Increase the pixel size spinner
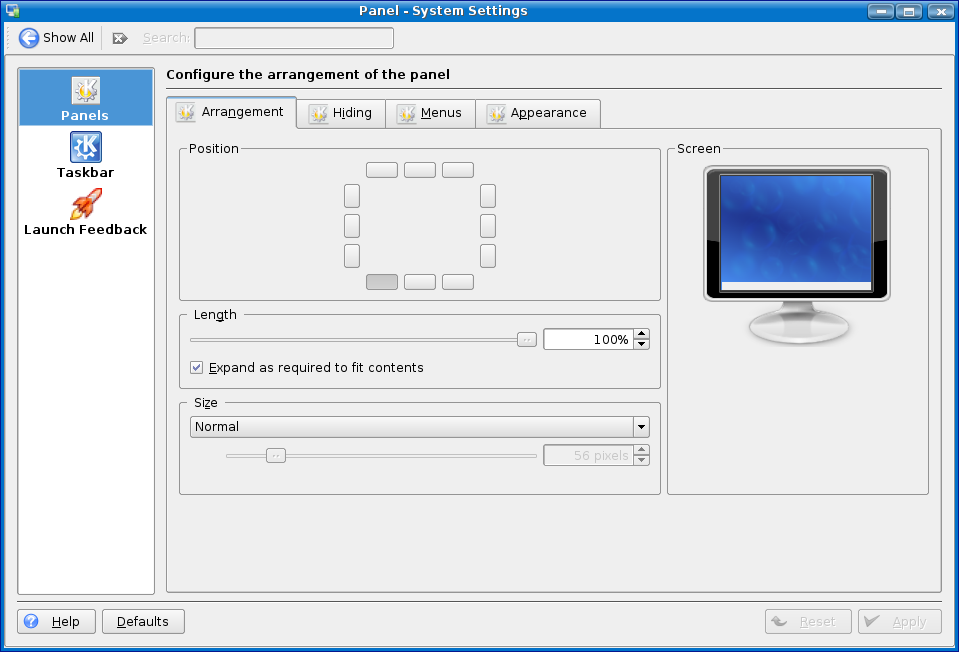 (x=641, y=450)
